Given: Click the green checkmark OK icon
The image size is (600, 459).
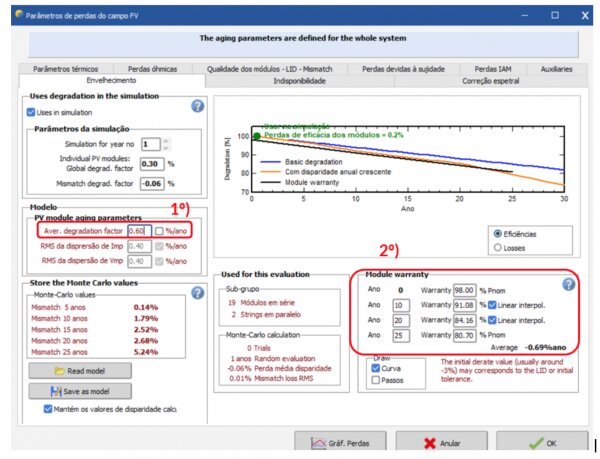Looking at the screenshot, I should (x=534, y=443).
